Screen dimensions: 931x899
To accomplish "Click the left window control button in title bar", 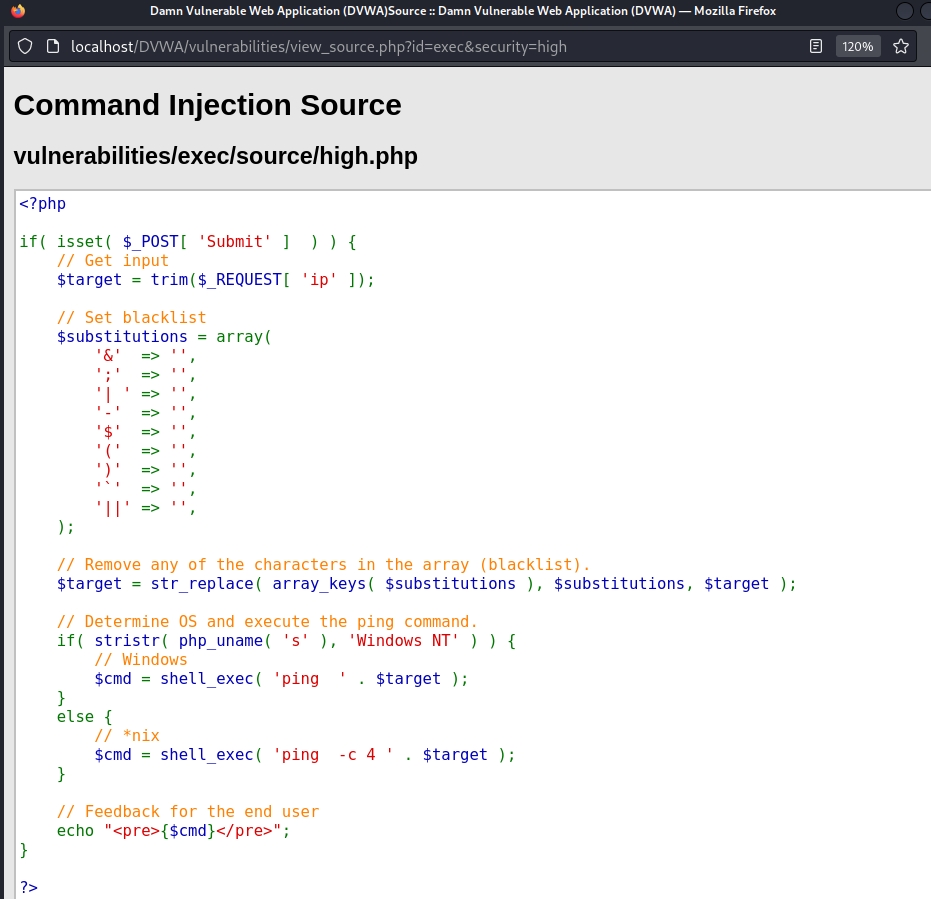I will coord(904,11).
